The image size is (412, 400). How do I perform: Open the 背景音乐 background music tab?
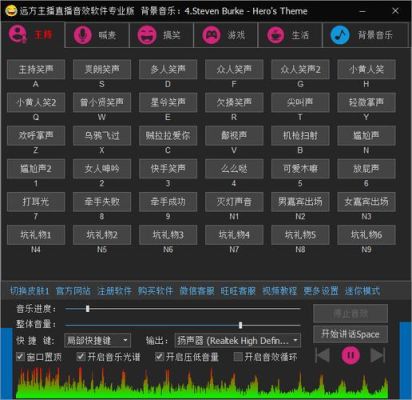[365, 35]
